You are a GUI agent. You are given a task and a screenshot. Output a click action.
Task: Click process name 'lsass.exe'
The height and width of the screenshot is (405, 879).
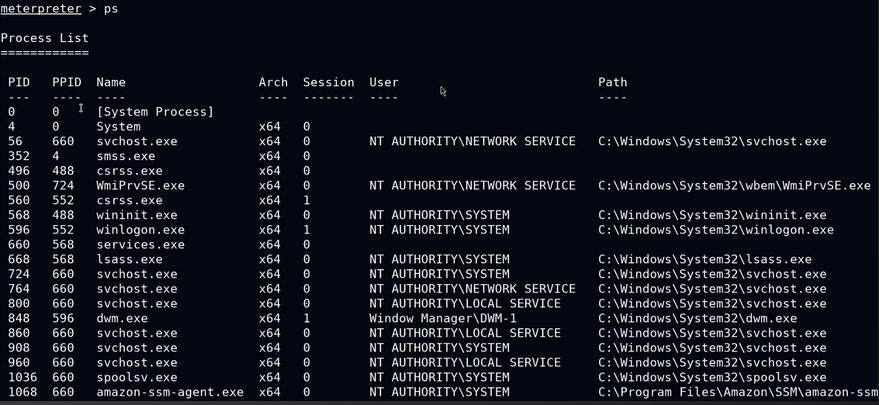[129, 259]
